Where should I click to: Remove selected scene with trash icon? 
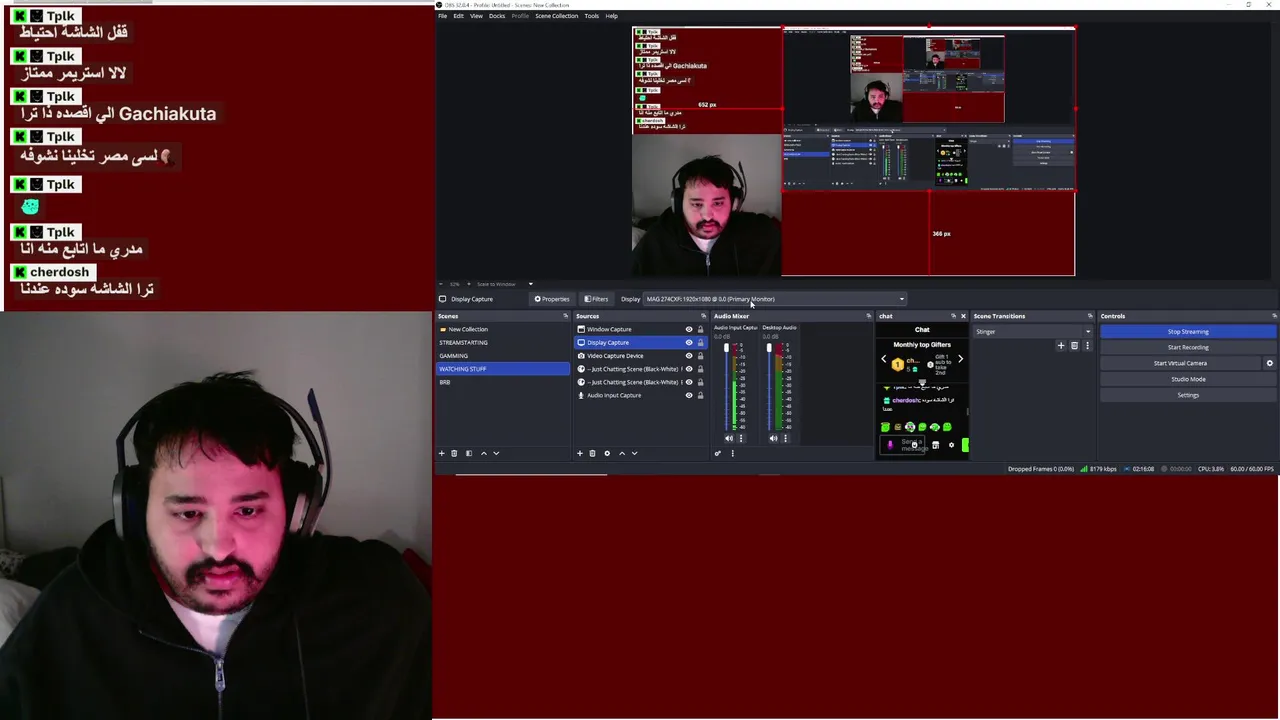(454, 453)
